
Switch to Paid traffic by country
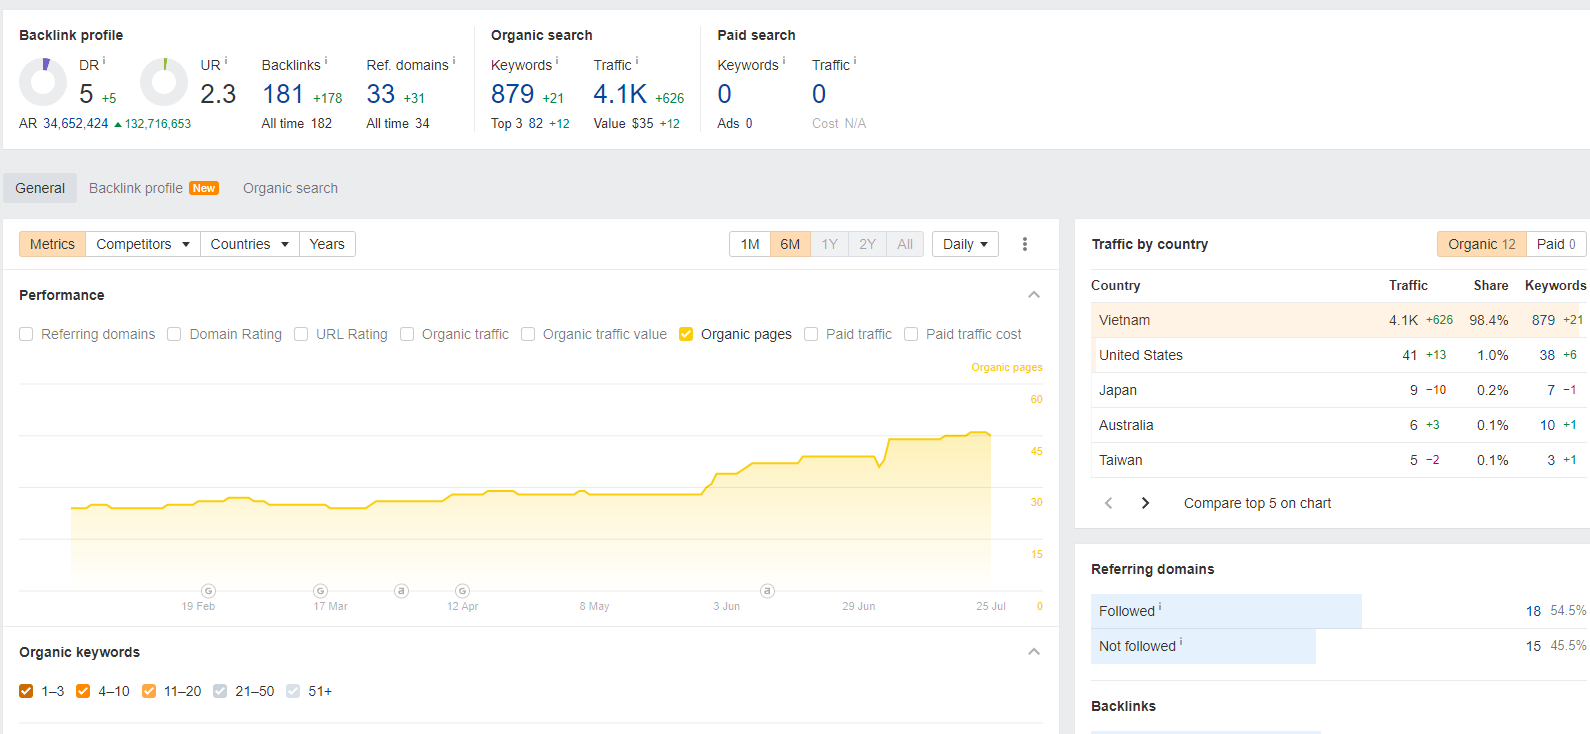(1555, 244)
